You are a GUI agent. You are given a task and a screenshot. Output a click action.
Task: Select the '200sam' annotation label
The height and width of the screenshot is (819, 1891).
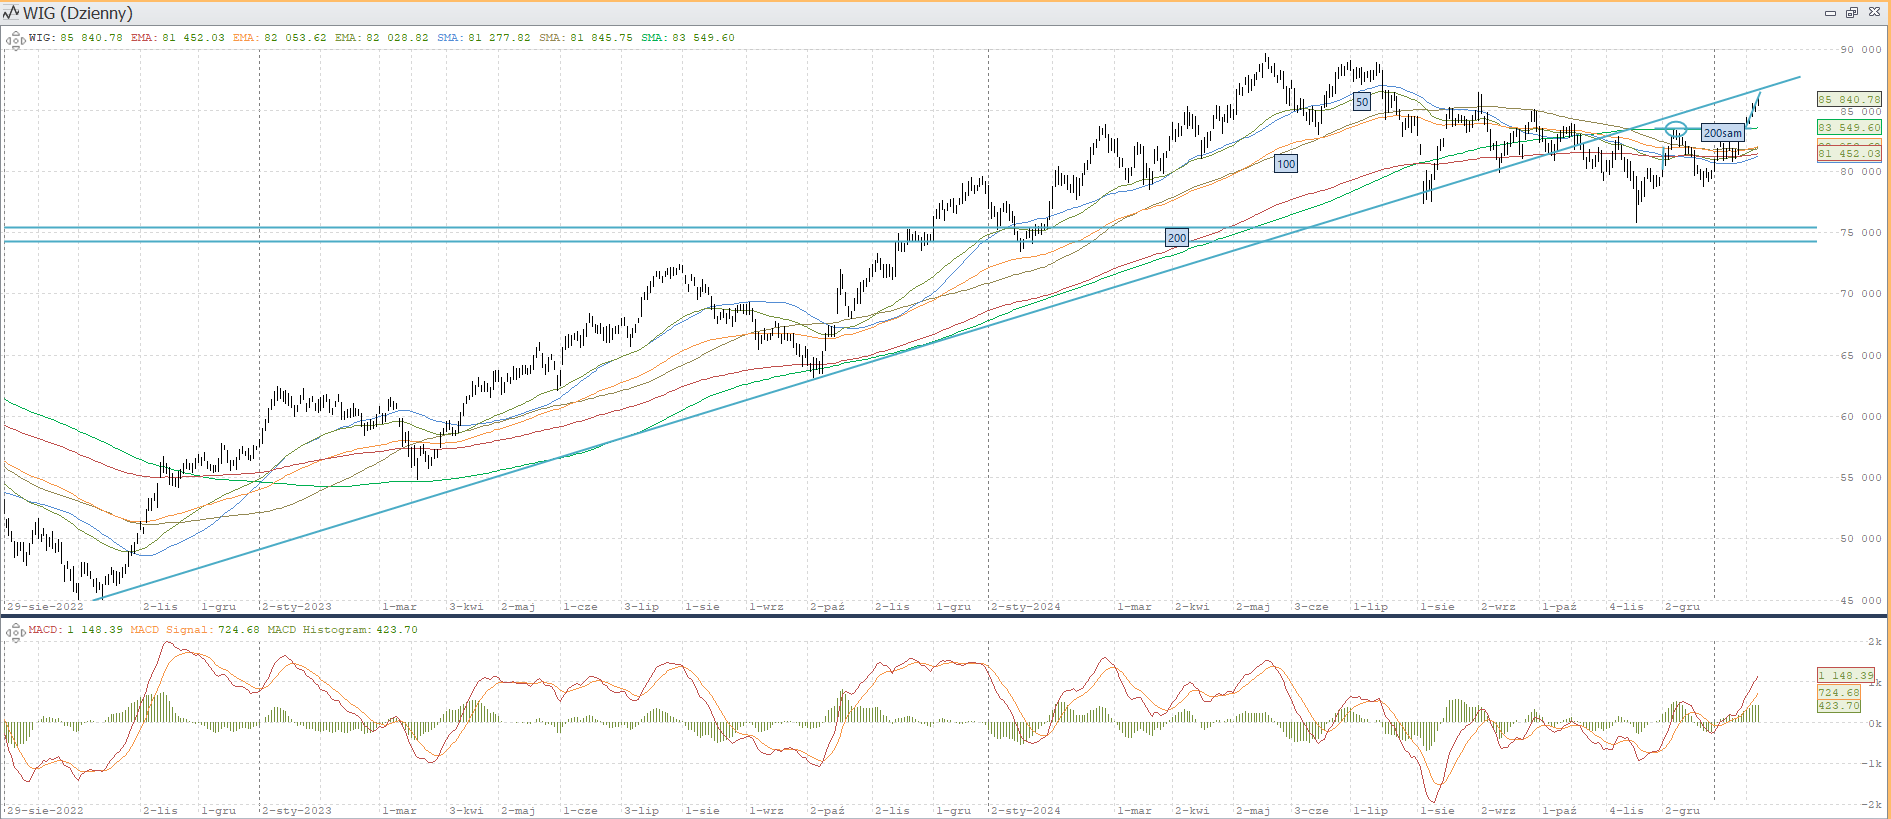pos(1722,133)
